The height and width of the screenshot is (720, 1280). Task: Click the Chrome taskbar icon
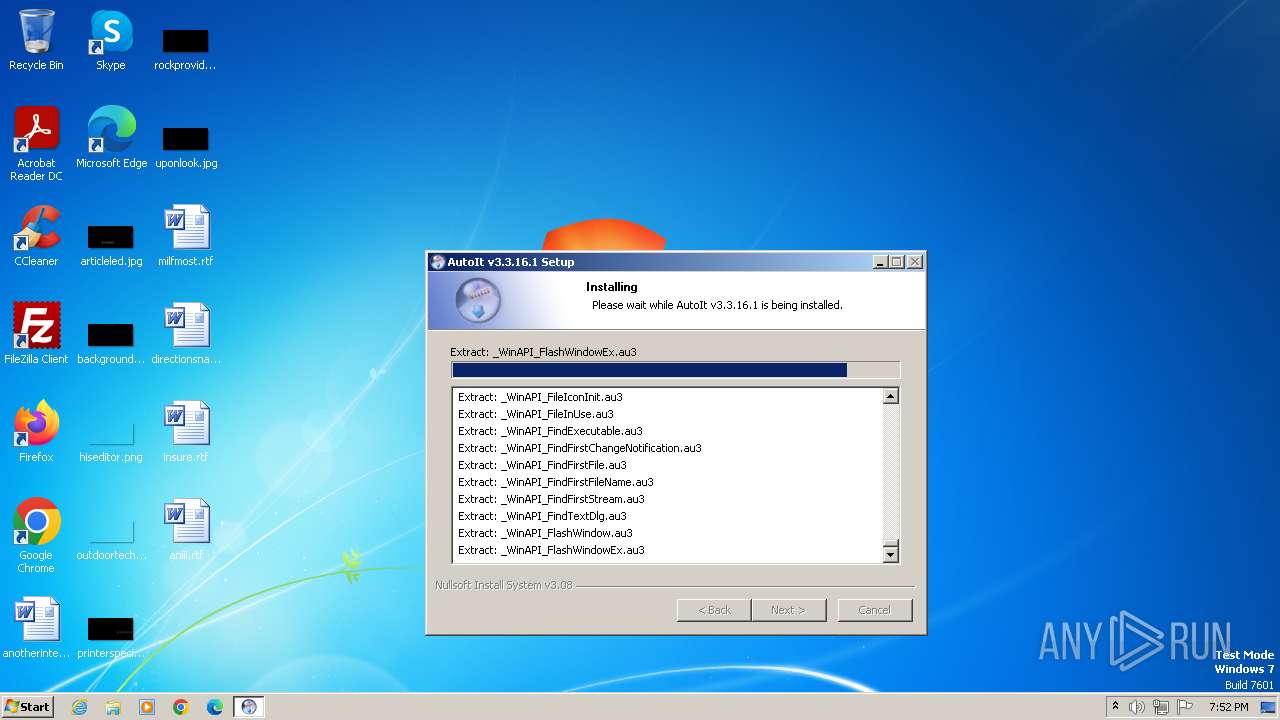tap(181, 707)
